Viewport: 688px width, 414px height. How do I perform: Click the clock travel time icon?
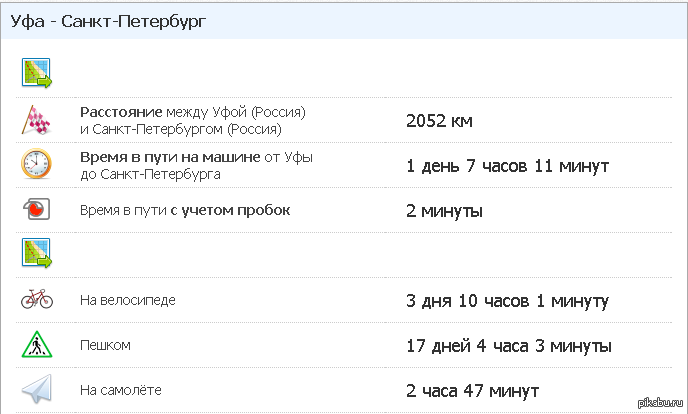coord(36,165)
